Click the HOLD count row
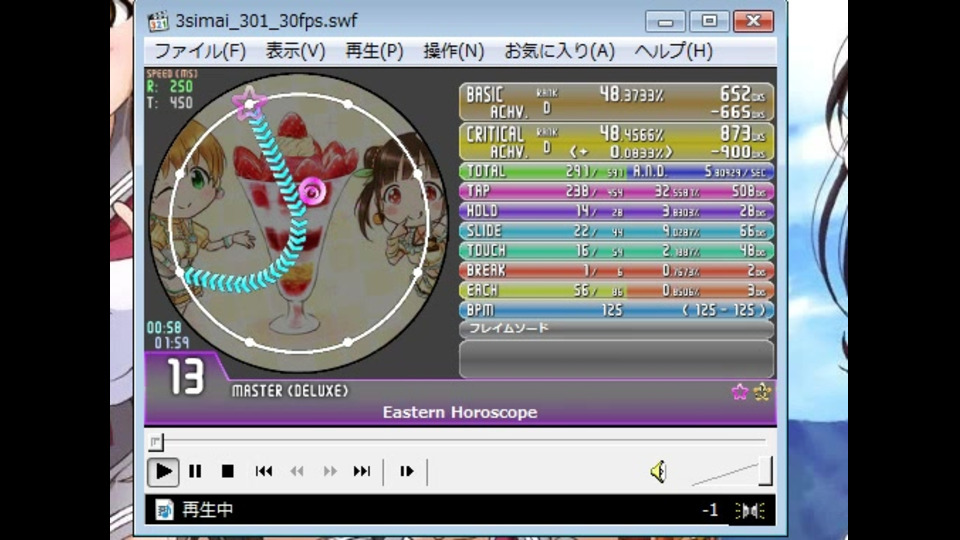960x540 pixels. tap(617, 211)
